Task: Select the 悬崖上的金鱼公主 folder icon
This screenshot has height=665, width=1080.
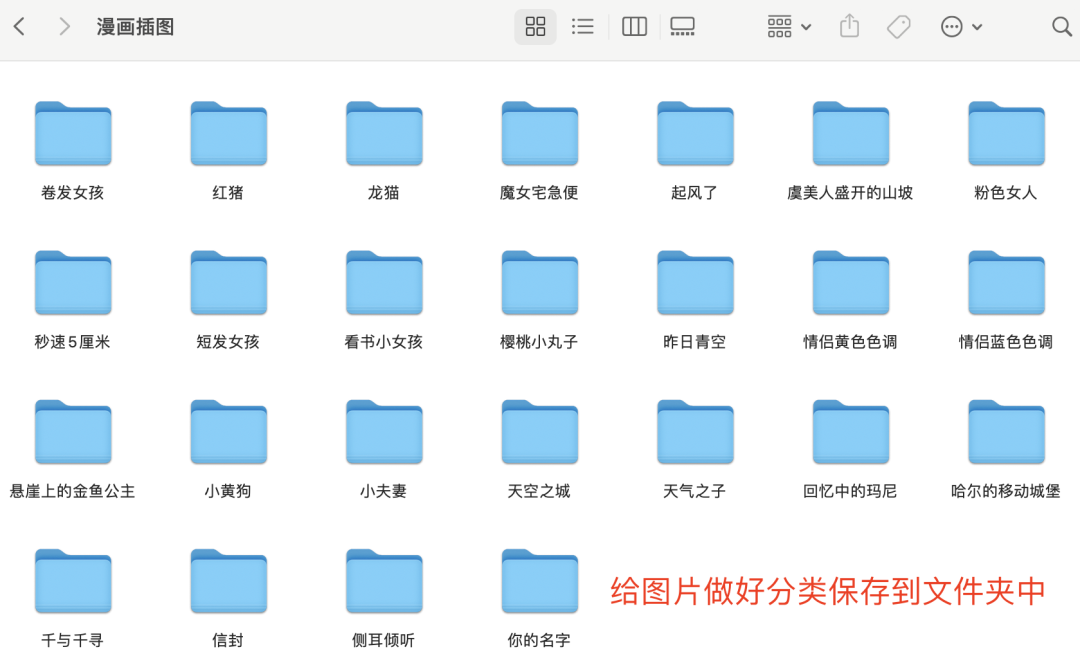Action: click(73, 432)
